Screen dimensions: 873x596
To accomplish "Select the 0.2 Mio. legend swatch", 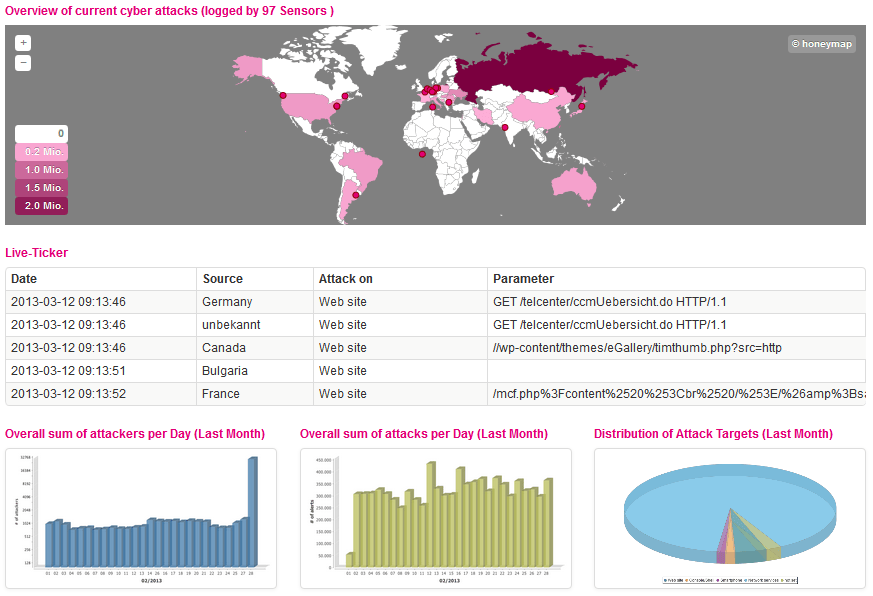I will (x=41, y=152).
